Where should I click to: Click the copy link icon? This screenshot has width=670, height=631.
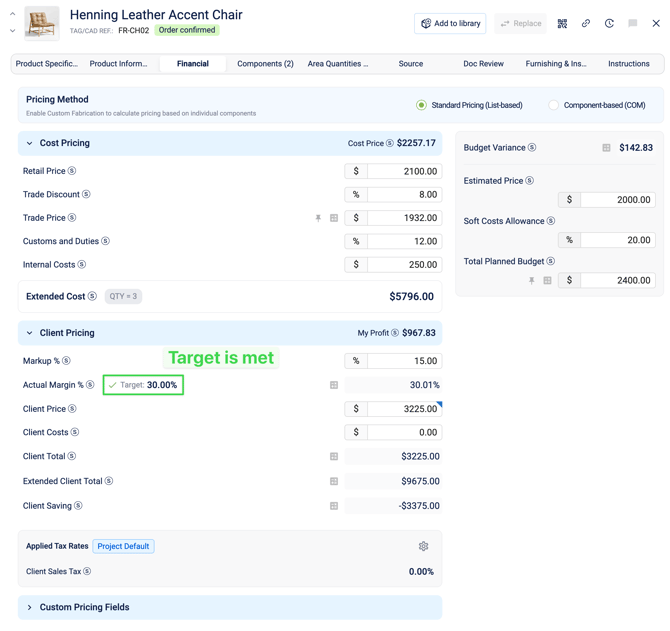(x=586, y=23)
